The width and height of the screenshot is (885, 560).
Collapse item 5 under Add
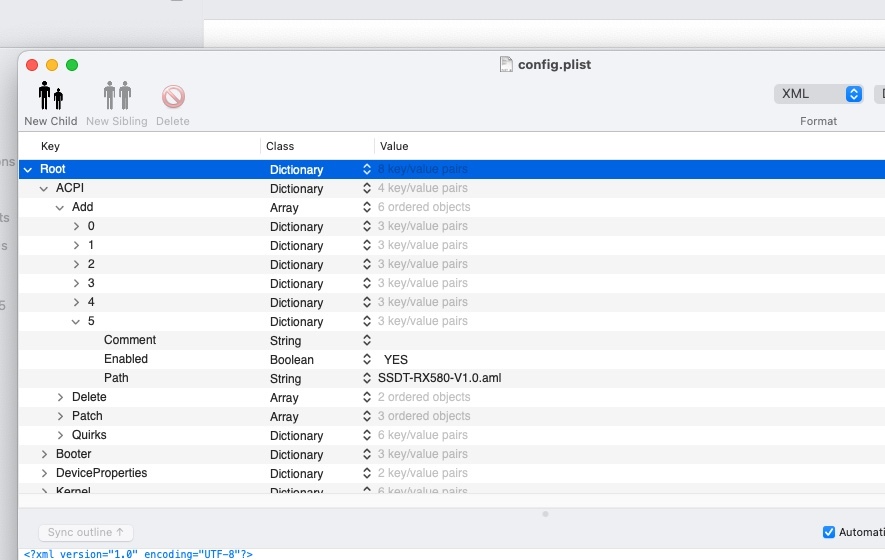[x=76, y=322]
